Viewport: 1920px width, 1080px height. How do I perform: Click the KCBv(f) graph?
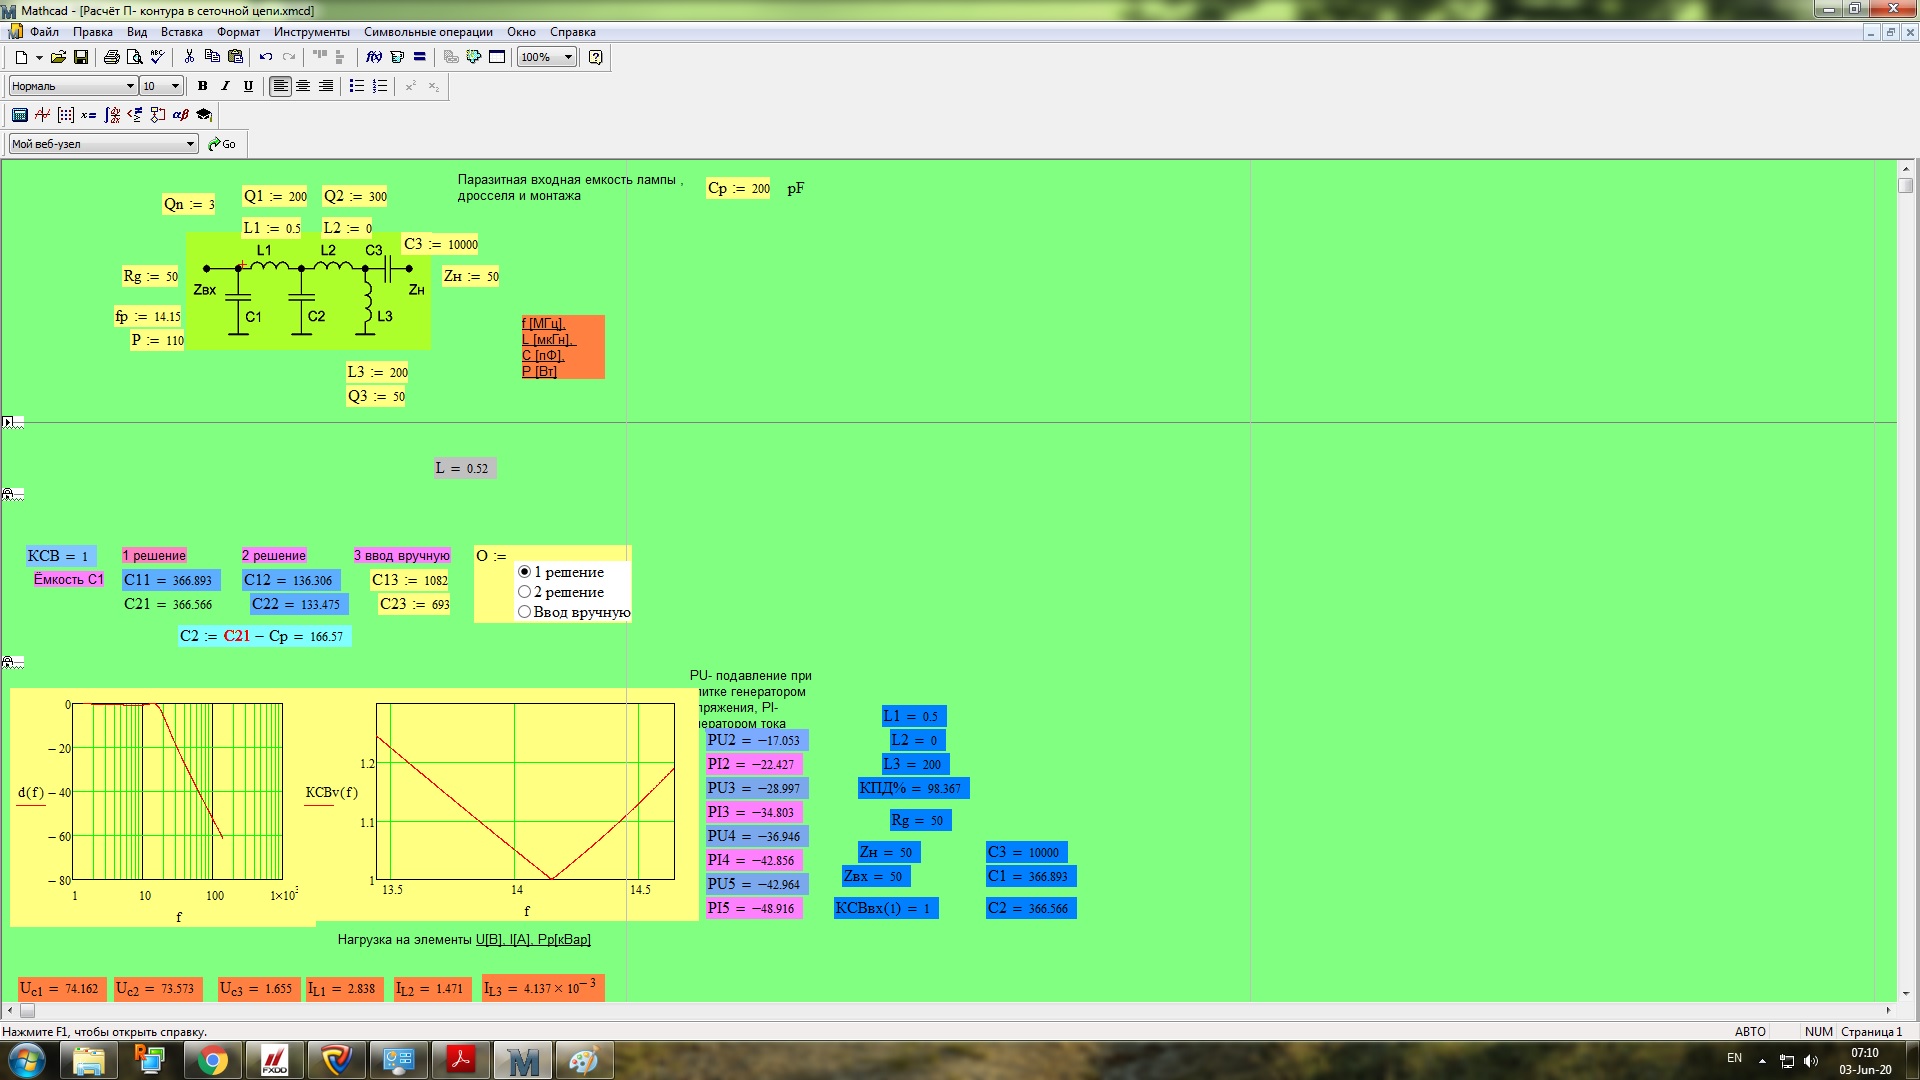525,792
